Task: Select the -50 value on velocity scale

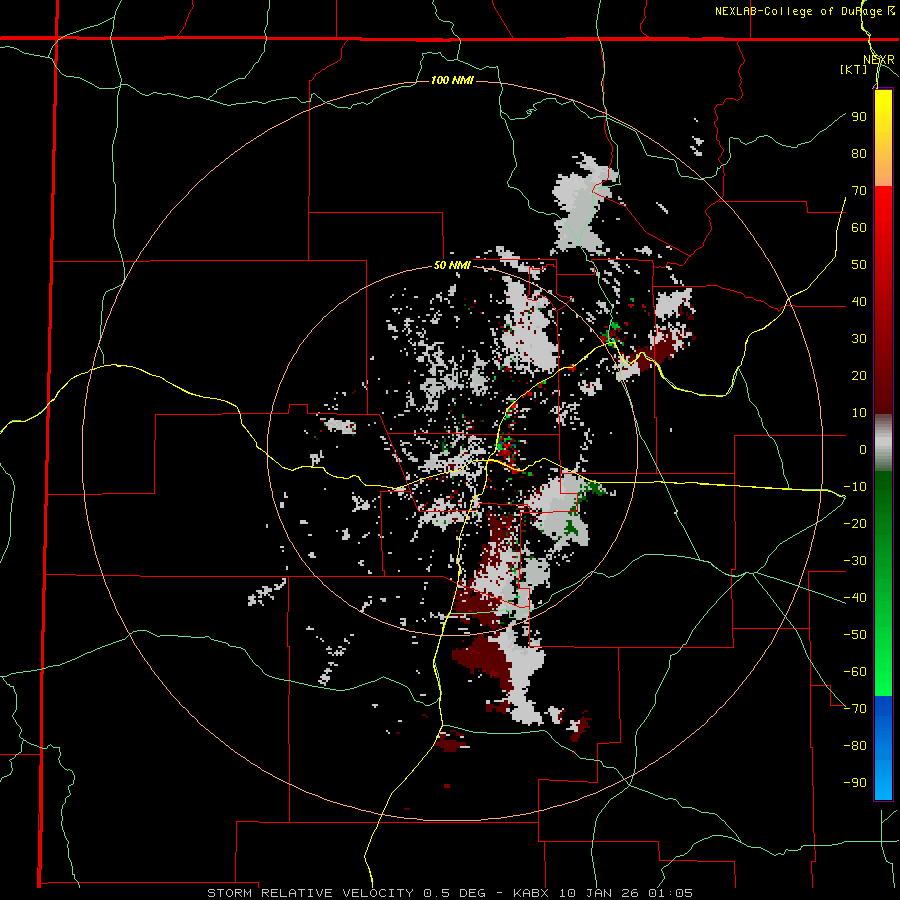Action: coord(855,634)
